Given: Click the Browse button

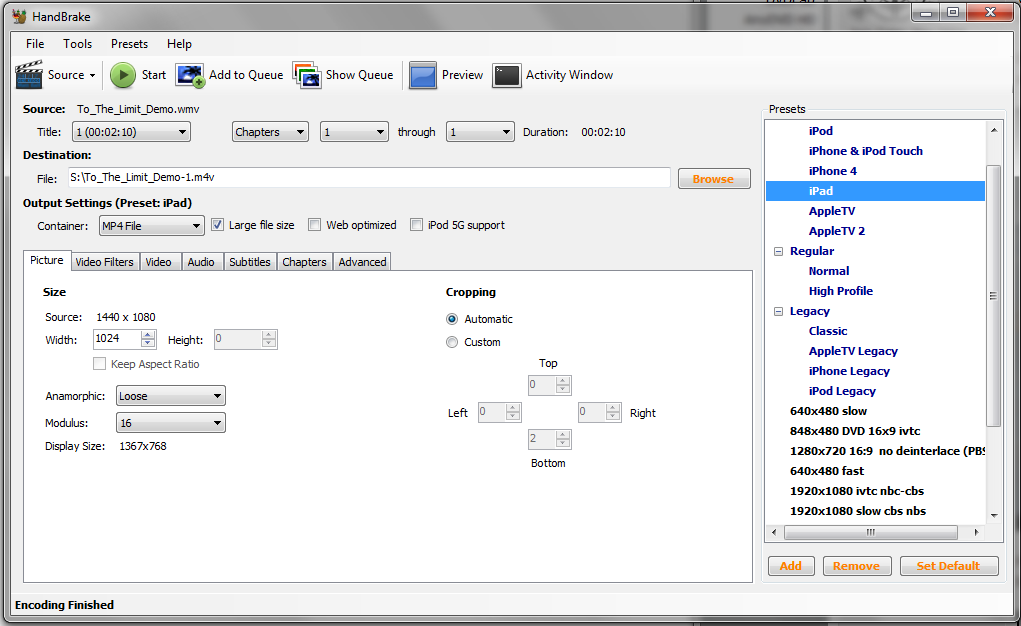Looking at the screenshot, I should coord(714,179).
